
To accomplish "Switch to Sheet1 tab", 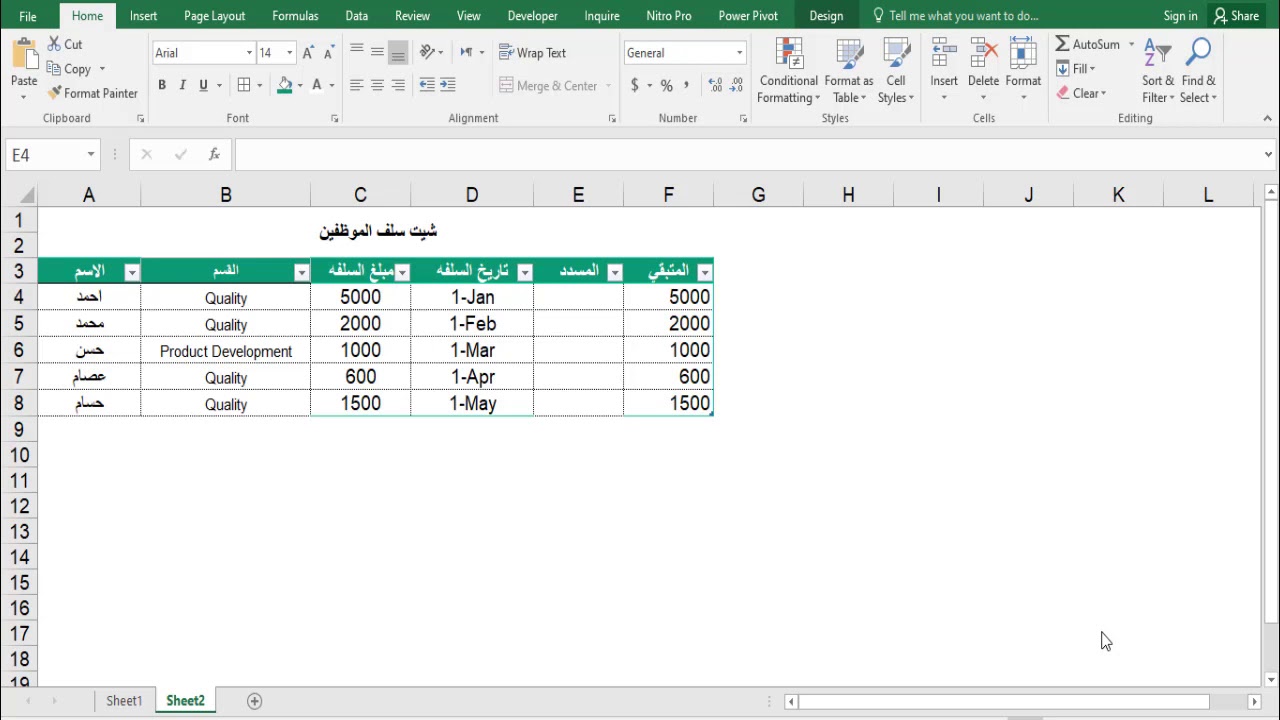I will (124, 701).
